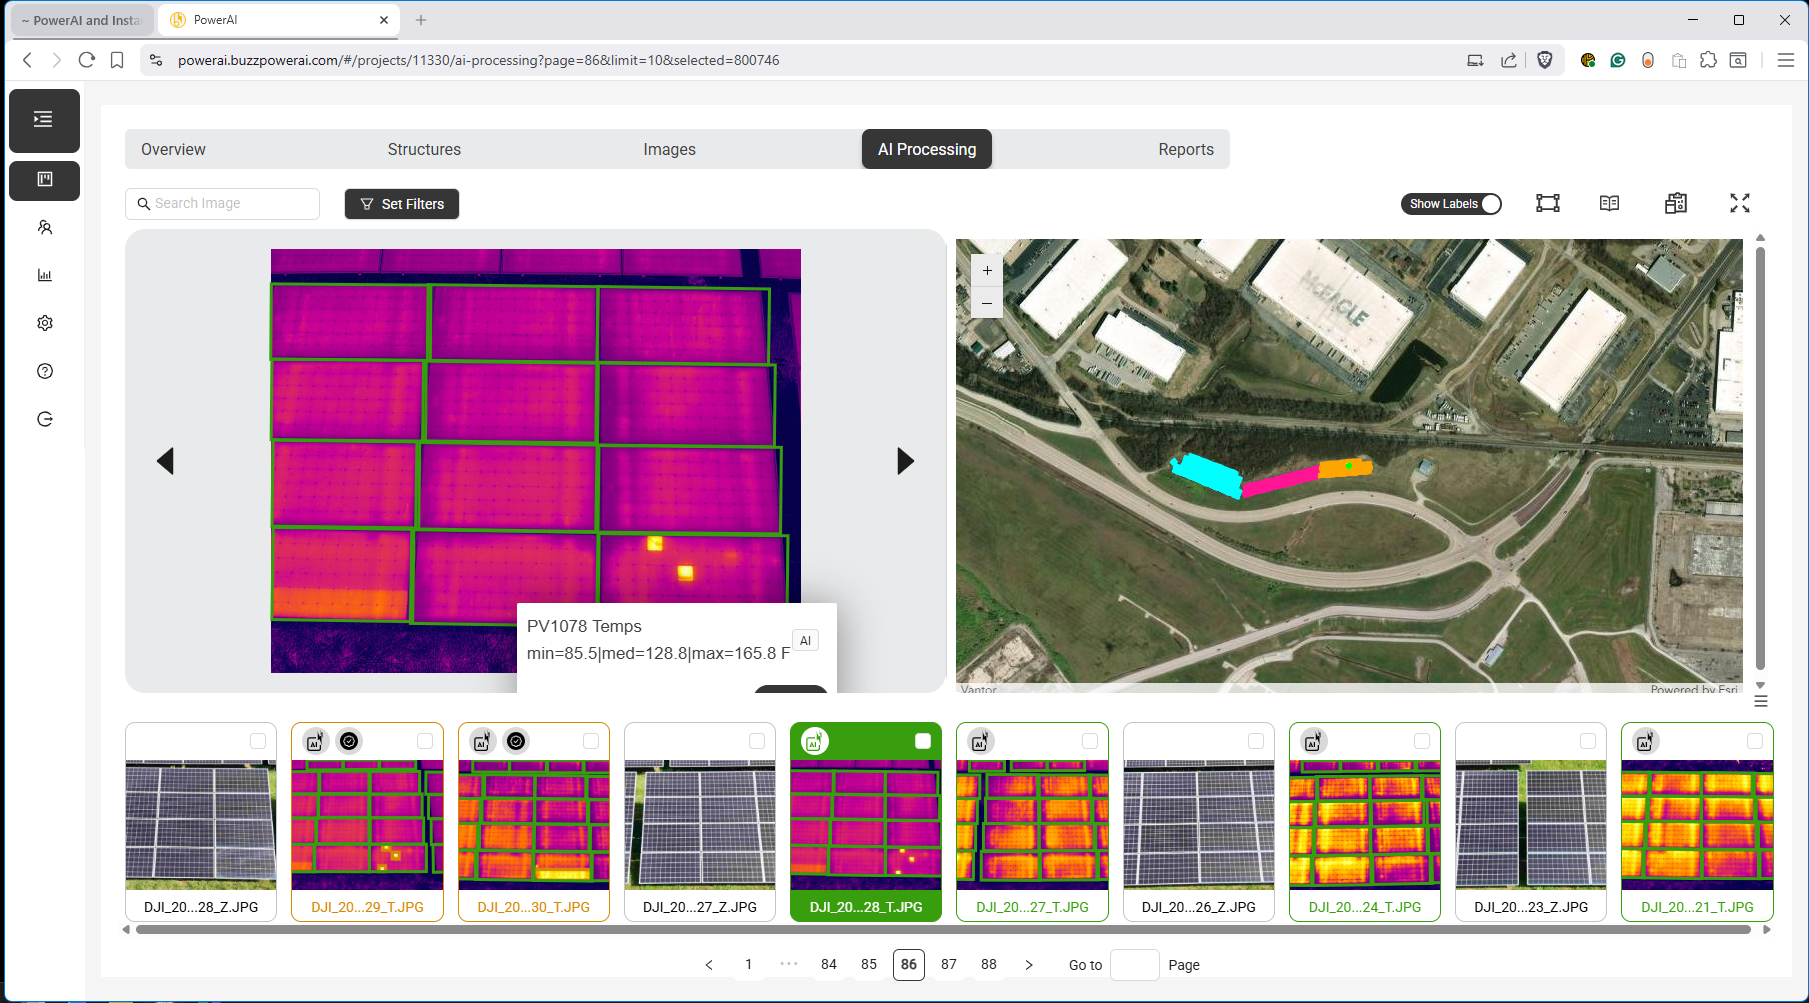Show next image with the right arrow
Viewport: 1809px width, 1003px height.
click(905, 461)
